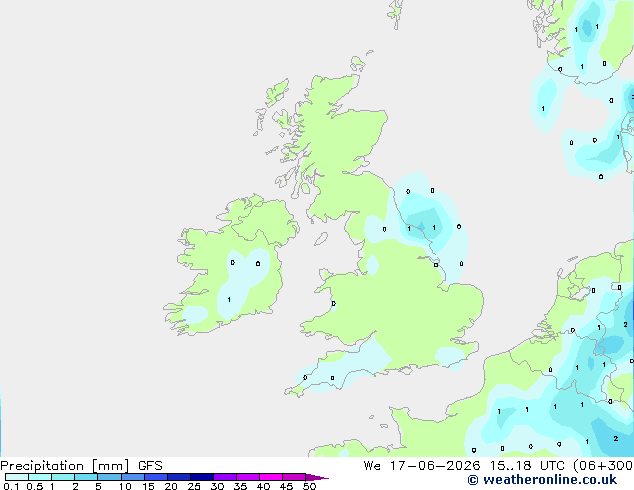Select the 5–10 mm legend color swatch

(x=109, y=477)
